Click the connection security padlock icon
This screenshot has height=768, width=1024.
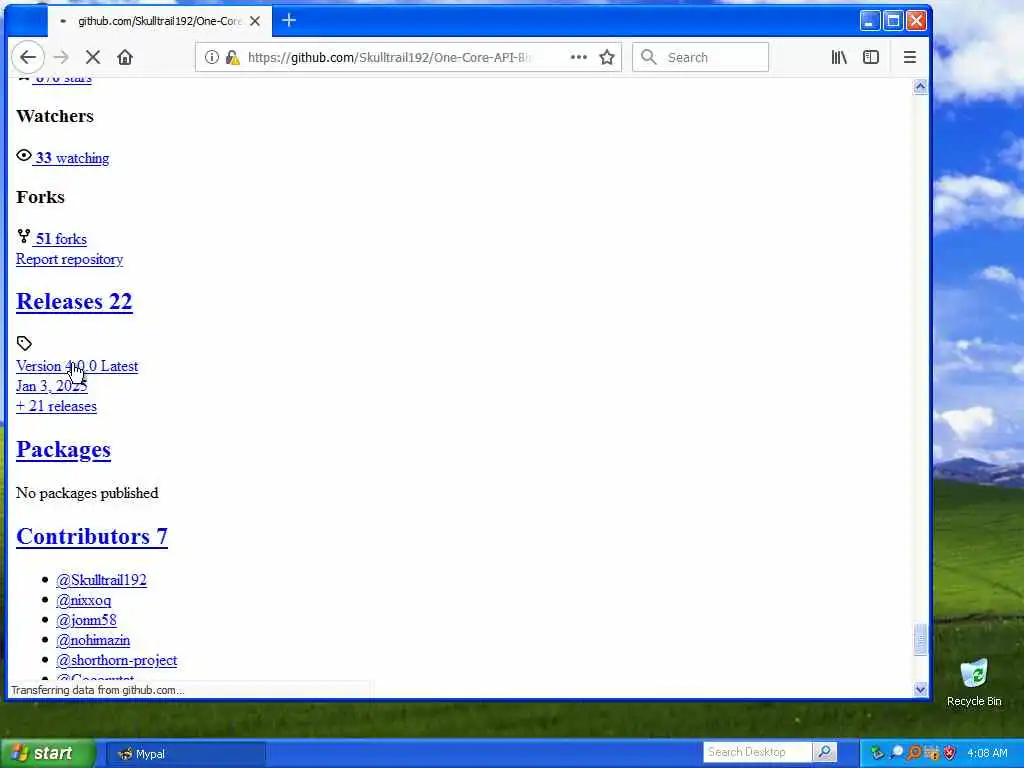(232, 57)
